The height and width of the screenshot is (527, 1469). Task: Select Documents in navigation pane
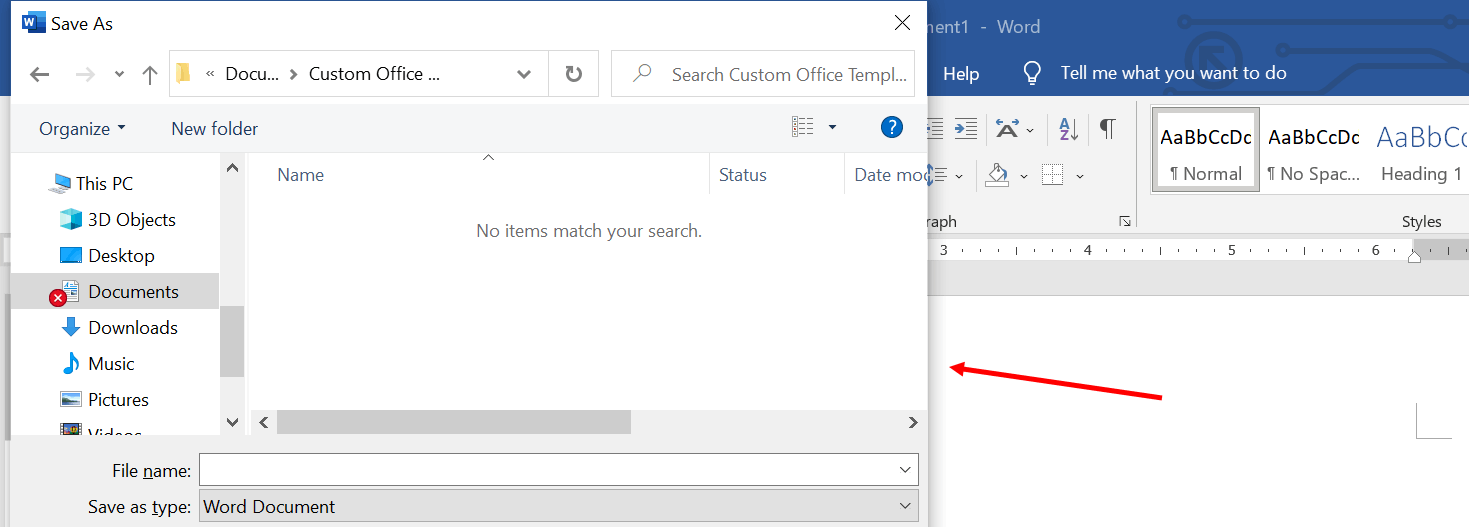[133, 291]
